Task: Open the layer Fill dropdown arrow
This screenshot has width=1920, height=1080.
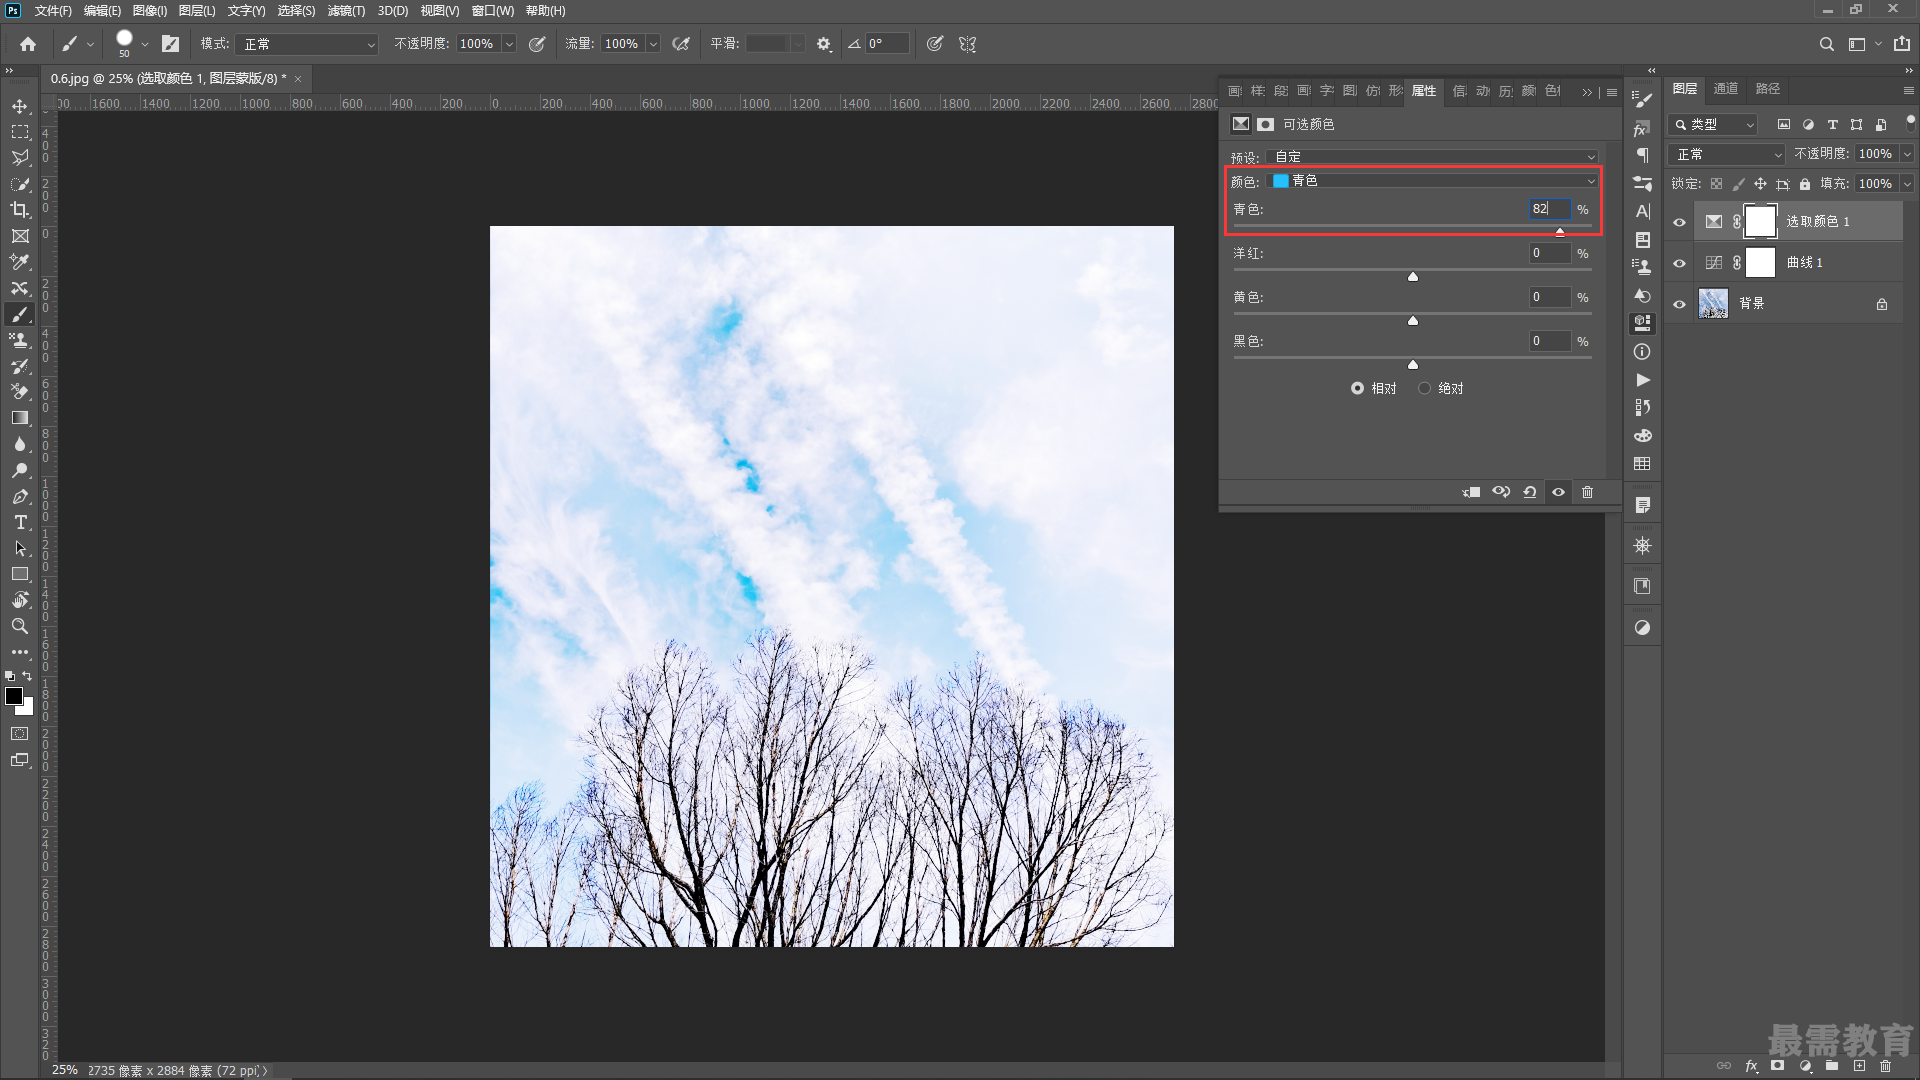Action: (1906, 184)
